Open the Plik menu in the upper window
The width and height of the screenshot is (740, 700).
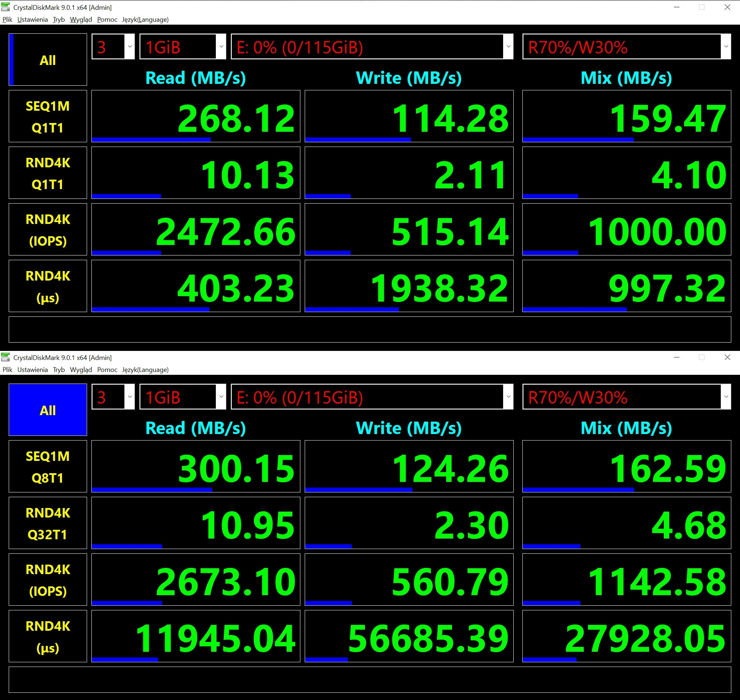[8, 20]
